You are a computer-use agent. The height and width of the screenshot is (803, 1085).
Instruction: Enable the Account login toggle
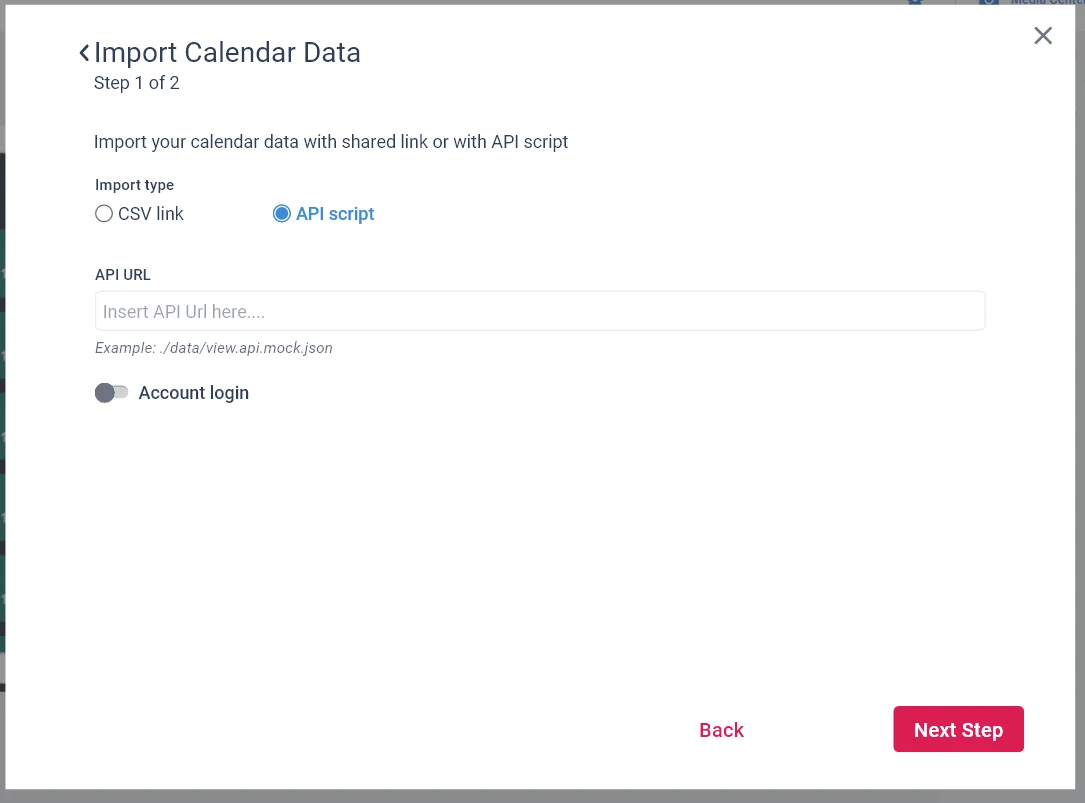(x=112, y=392)
